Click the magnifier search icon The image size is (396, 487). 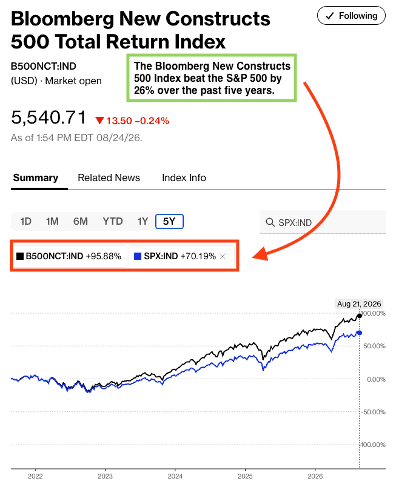click(270, 222)
